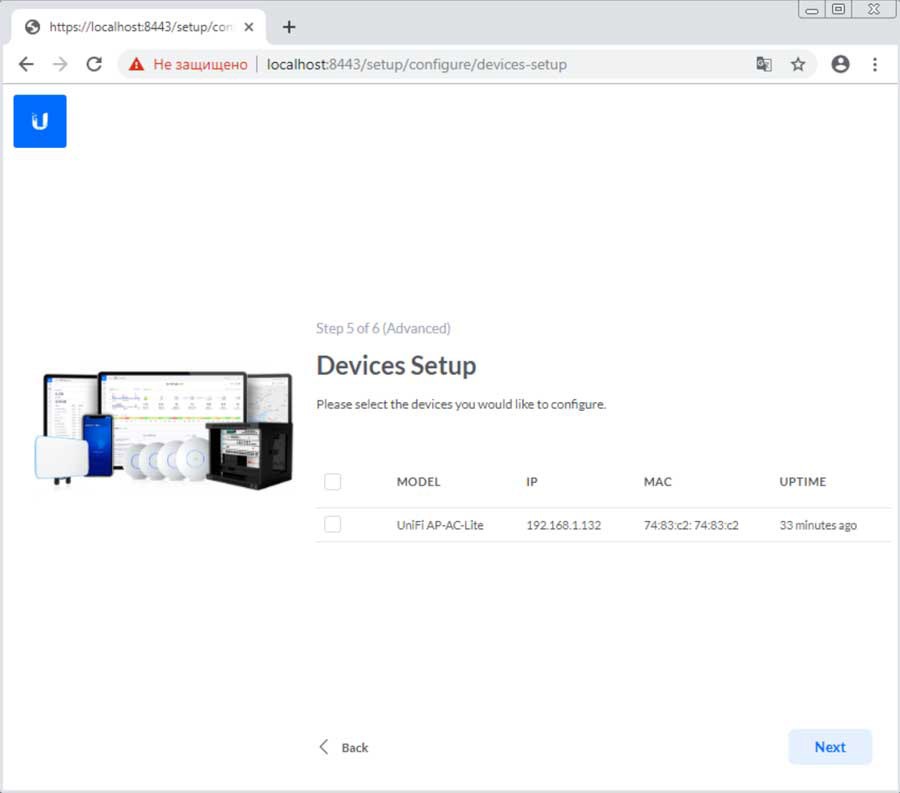Viewport: 900px width, 793px height.
Task: Click the MAC address 74:83:c2 cell
Action: click(691, 525)
